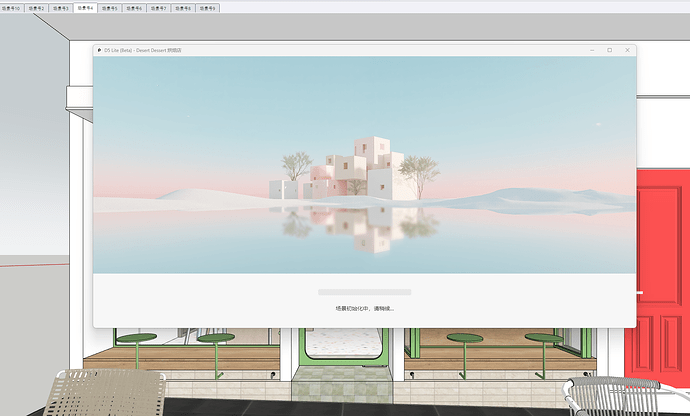Viewport: 690px width, 416px height.
Task: Select the 场景号2 scene tab
Action: (36, 7)
